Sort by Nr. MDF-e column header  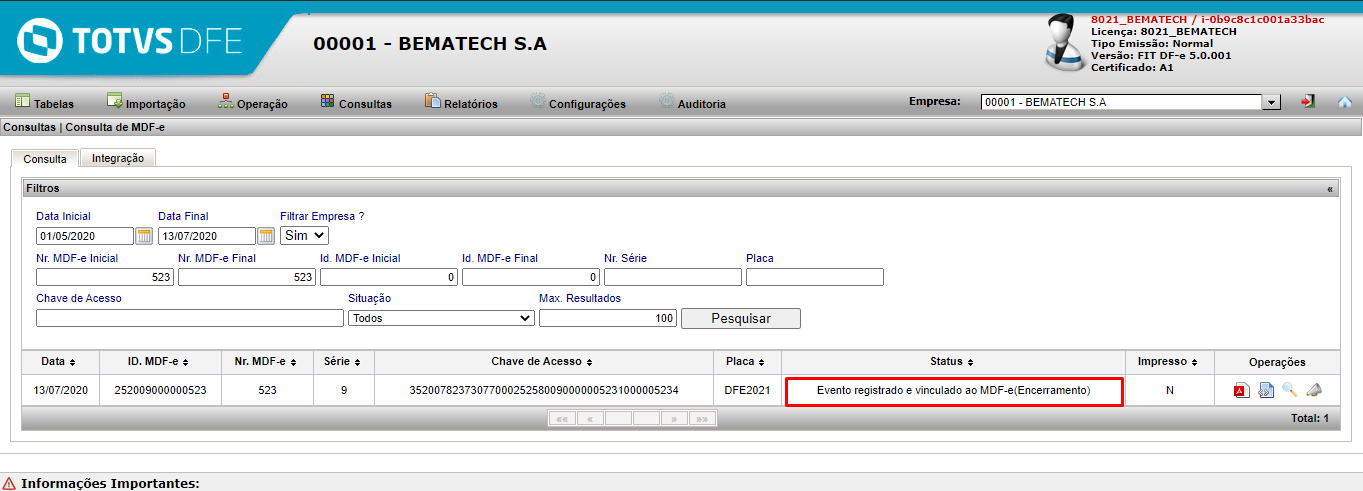[267, 362]
